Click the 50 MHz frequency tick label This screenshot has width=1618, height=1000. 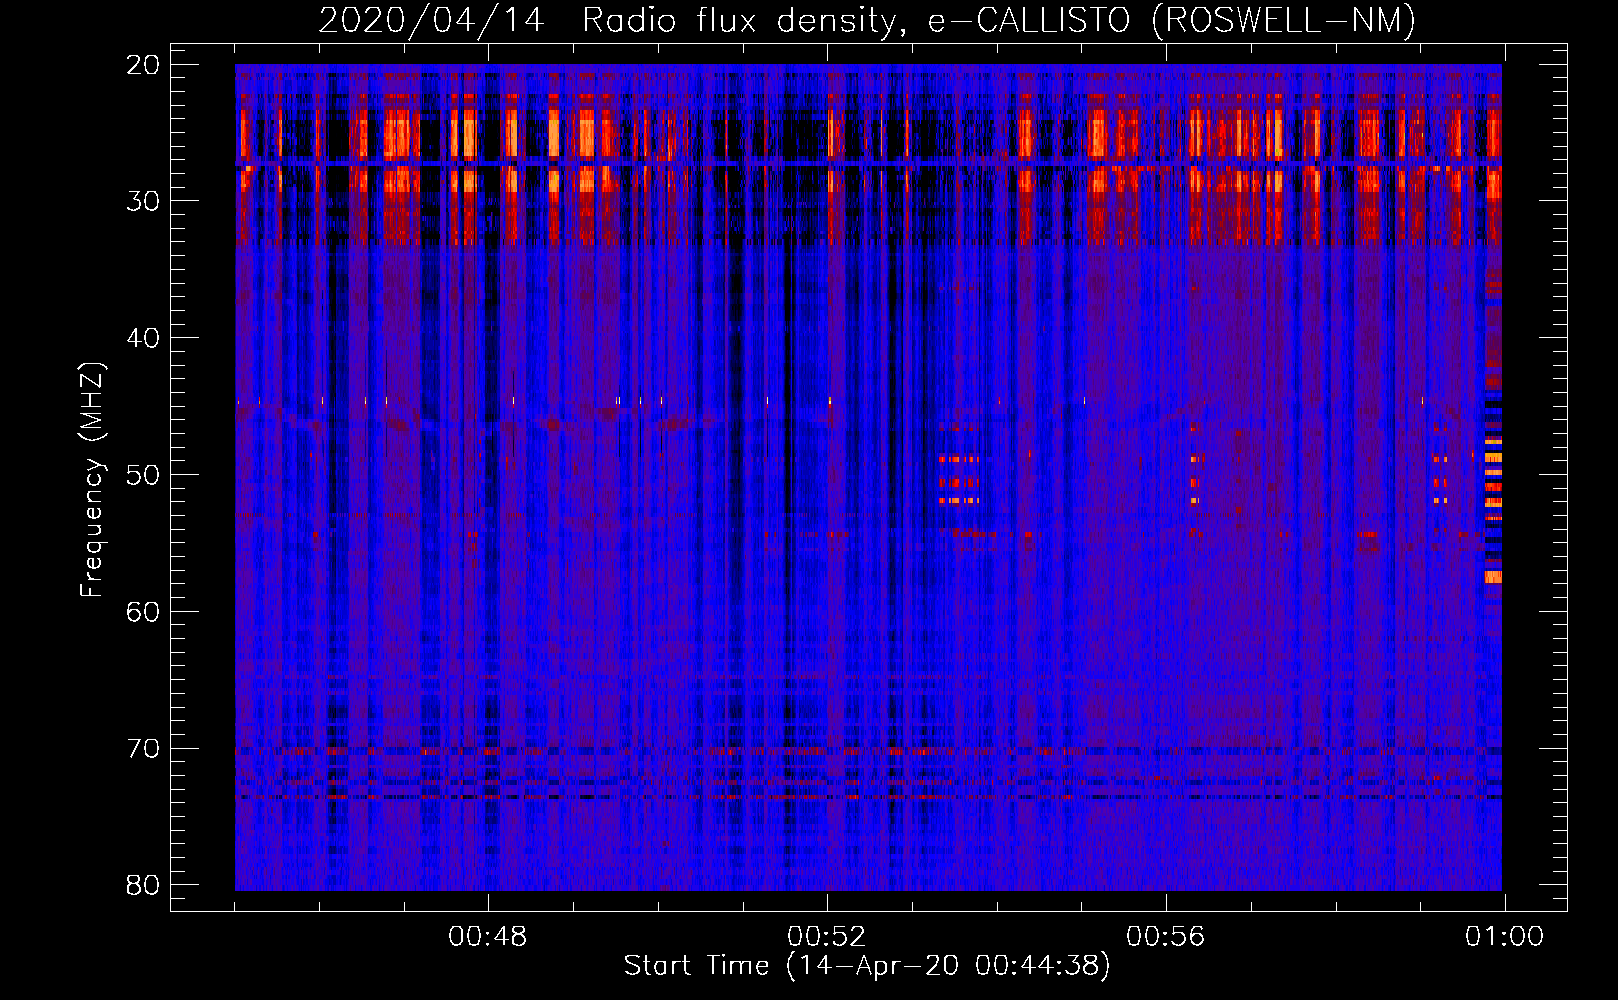pyautogui.click(x=144, y=475)
